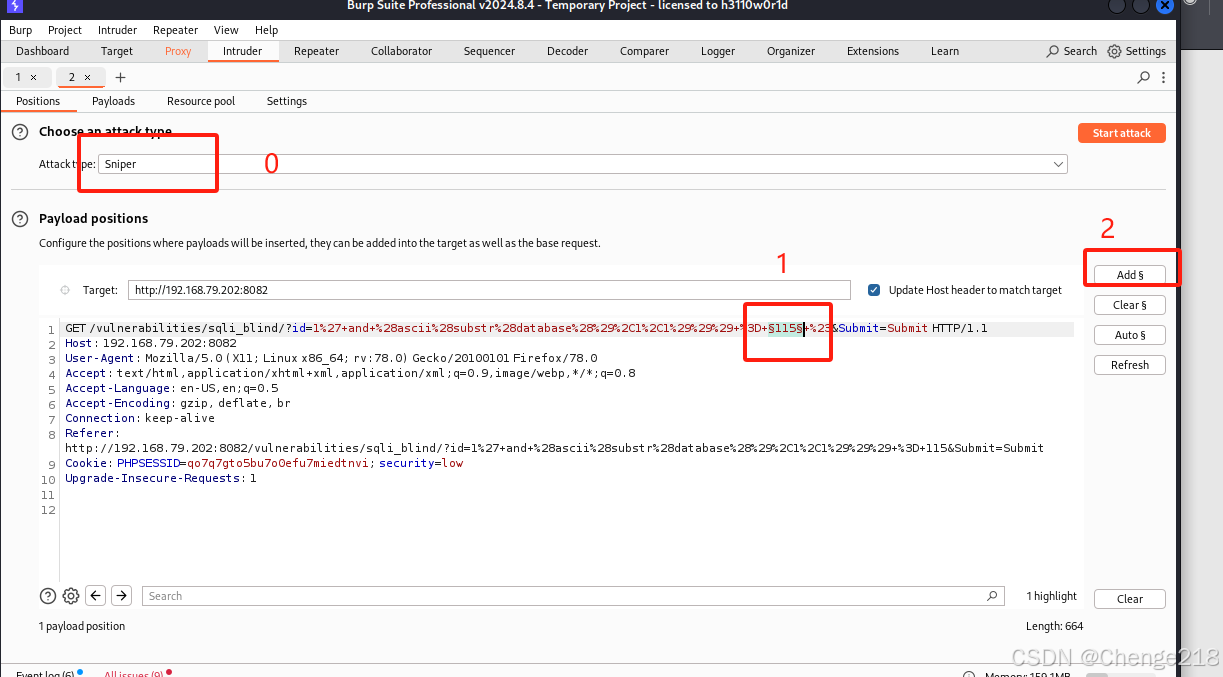This screenshot has width=1223, height=677.
Task: Open the View menu
Action: click(226, 30)
